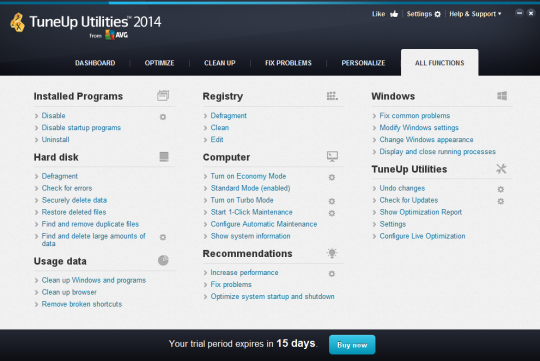The width and height of the screenshot is (540, 361).
Task: Click the Uninstall link
Action: (x=55, y=140)
